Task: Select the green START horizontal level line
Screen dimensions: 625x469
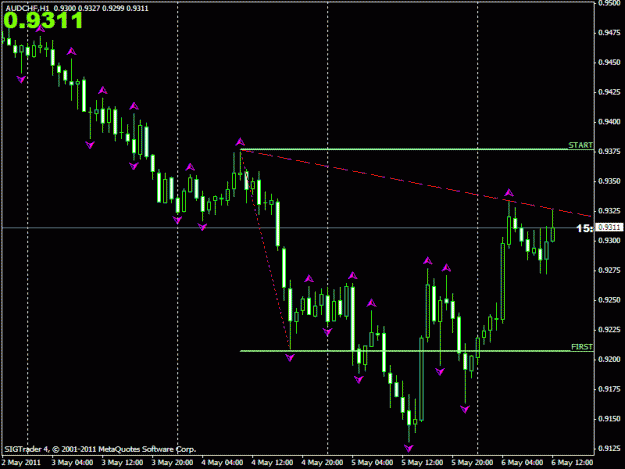Action: pos(417,150)
